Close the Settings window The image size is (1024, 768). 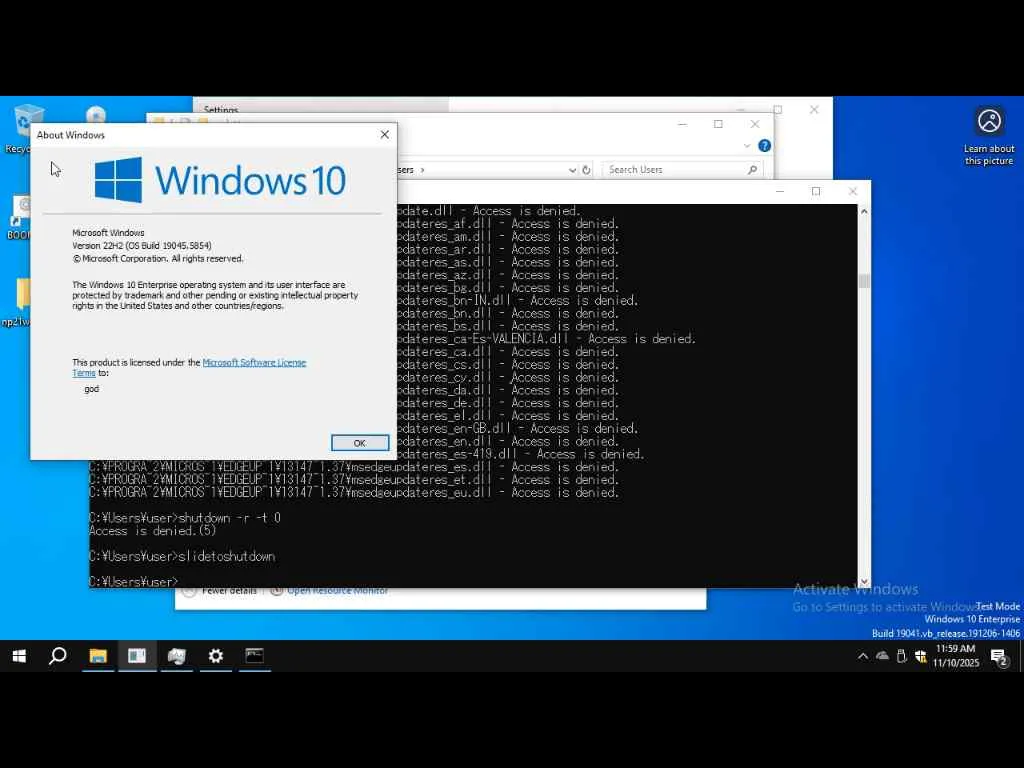click(814, 110)
